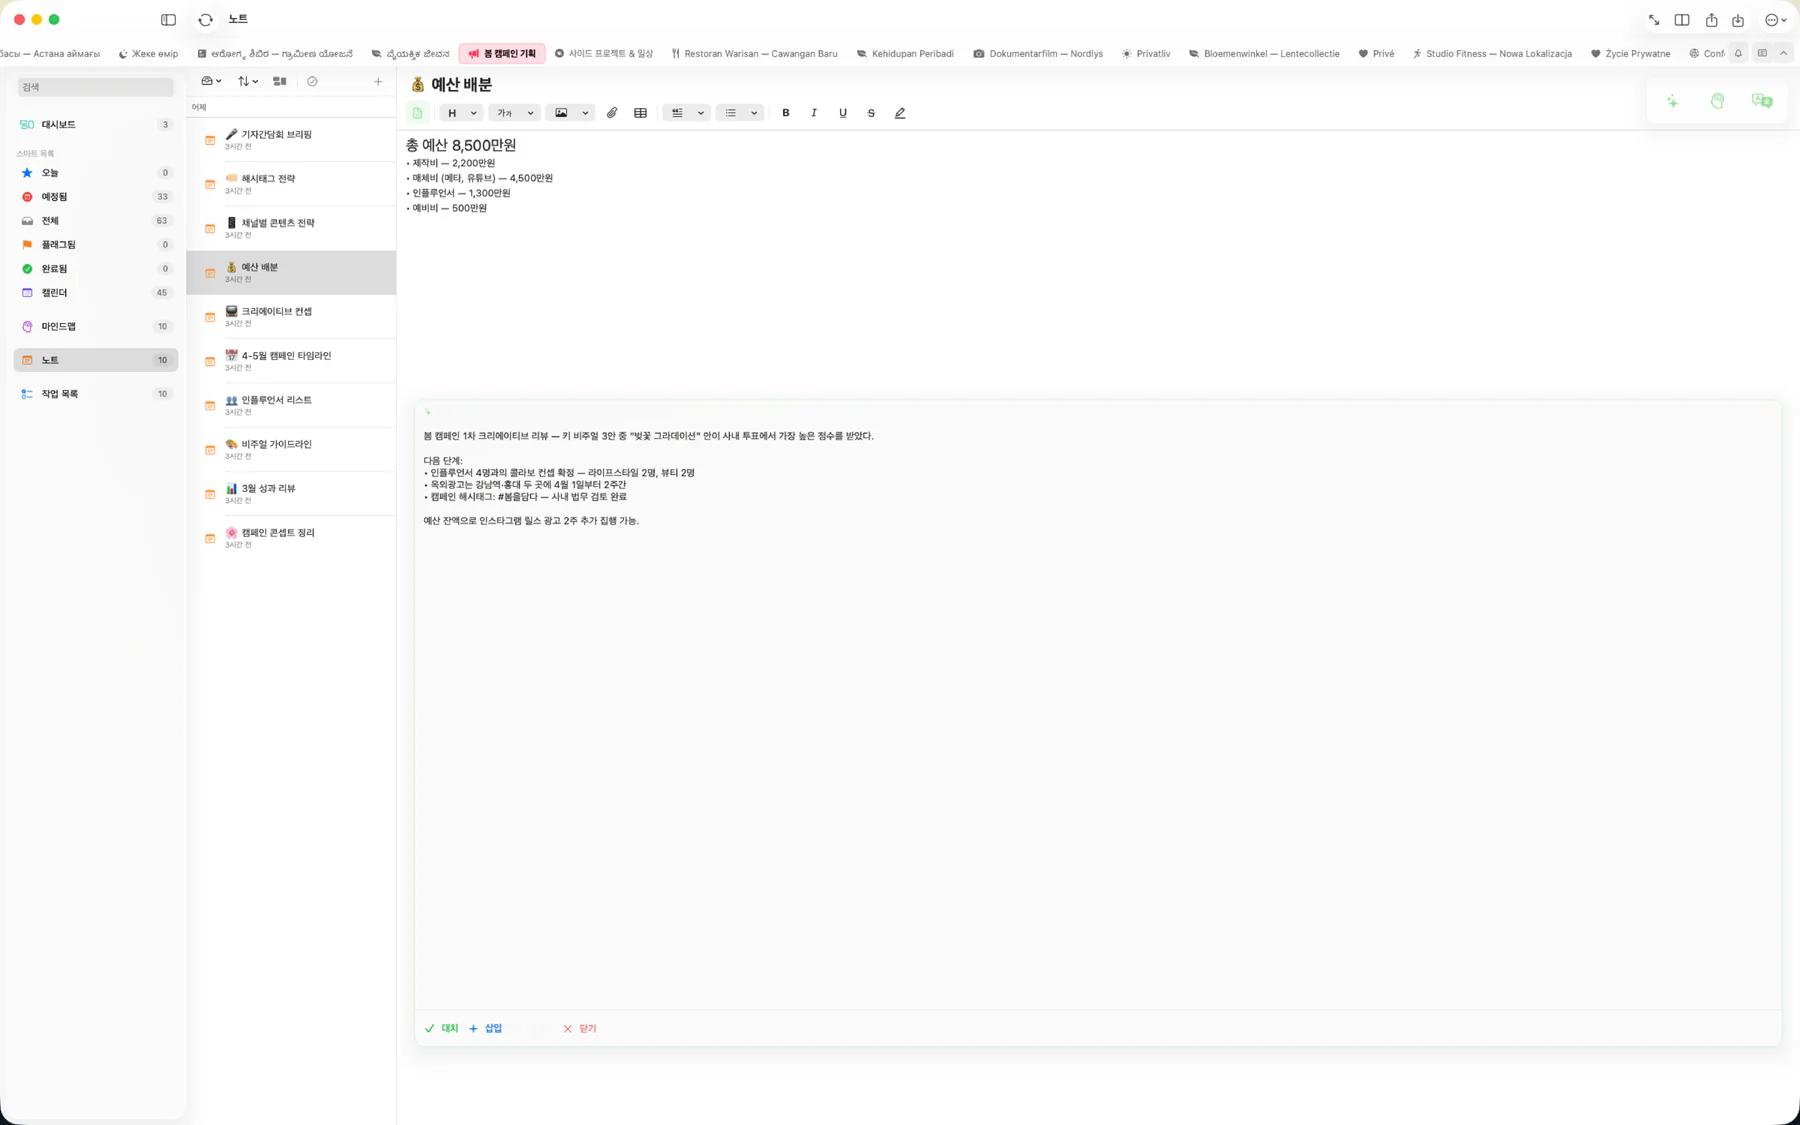Insert a table with table icon
This screenshot has height=1125, width=1800.
point(640,113)
